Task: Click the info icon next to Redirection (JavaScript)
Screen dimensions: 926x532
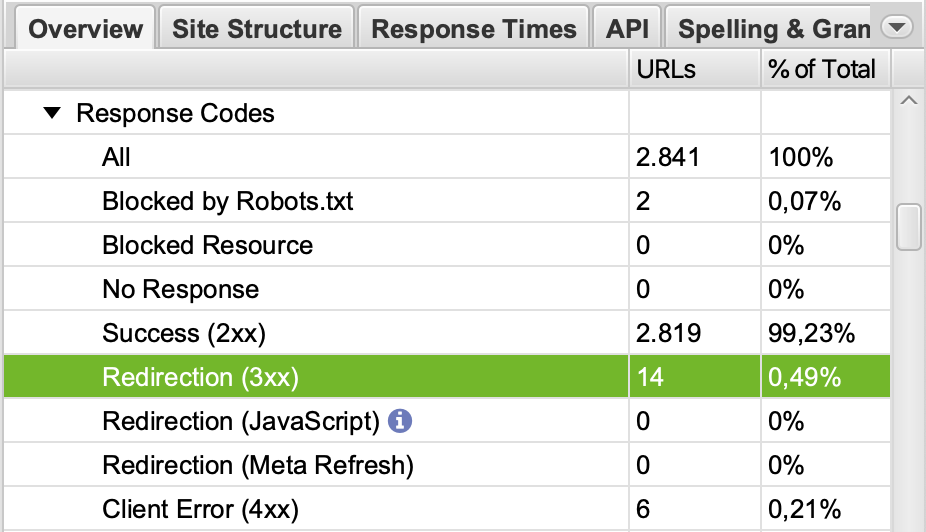Action: [x=399, y=422]
